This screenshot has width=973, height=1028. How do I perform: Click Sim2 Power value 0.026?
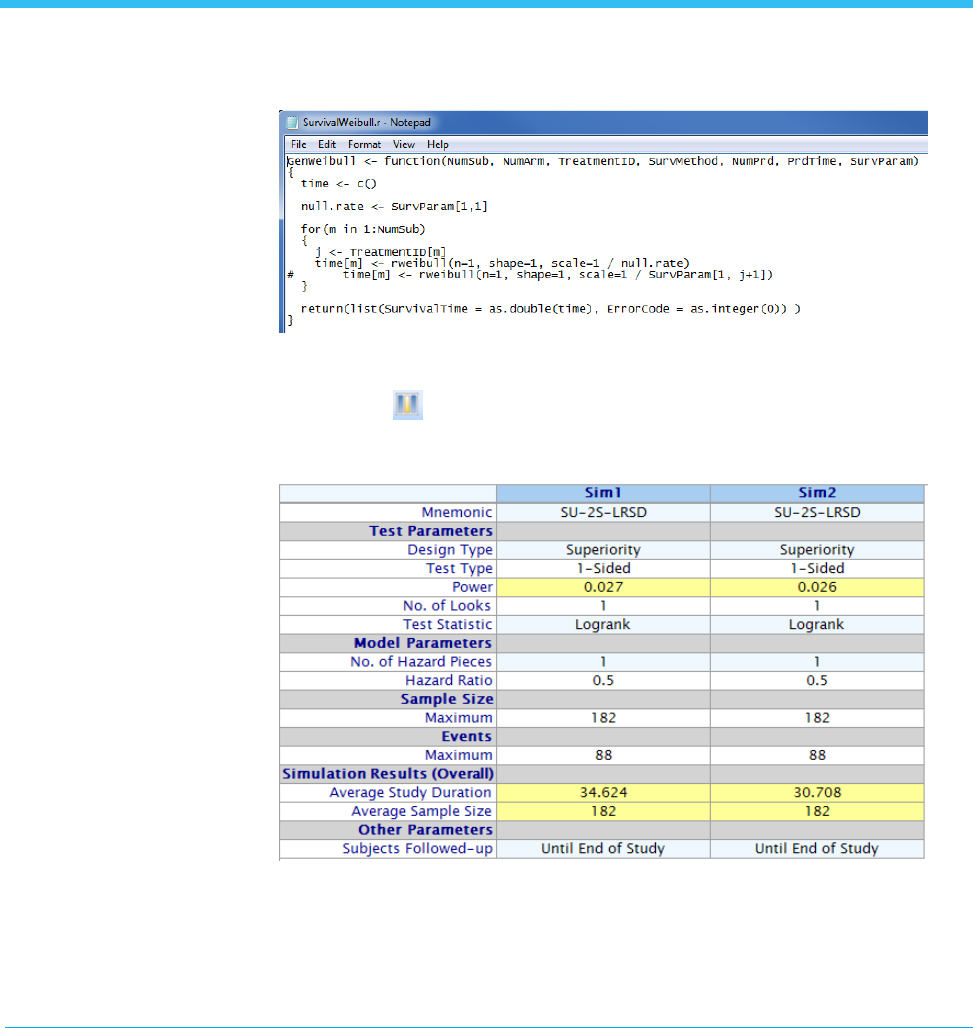[817, 587]
